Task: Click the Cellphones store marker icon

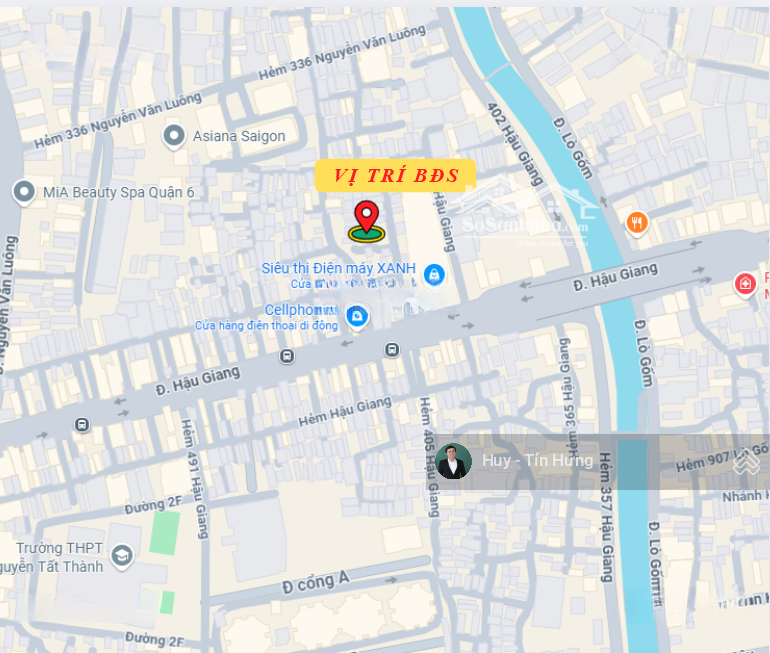Action: pyautogui.click(x=357, y=317)
